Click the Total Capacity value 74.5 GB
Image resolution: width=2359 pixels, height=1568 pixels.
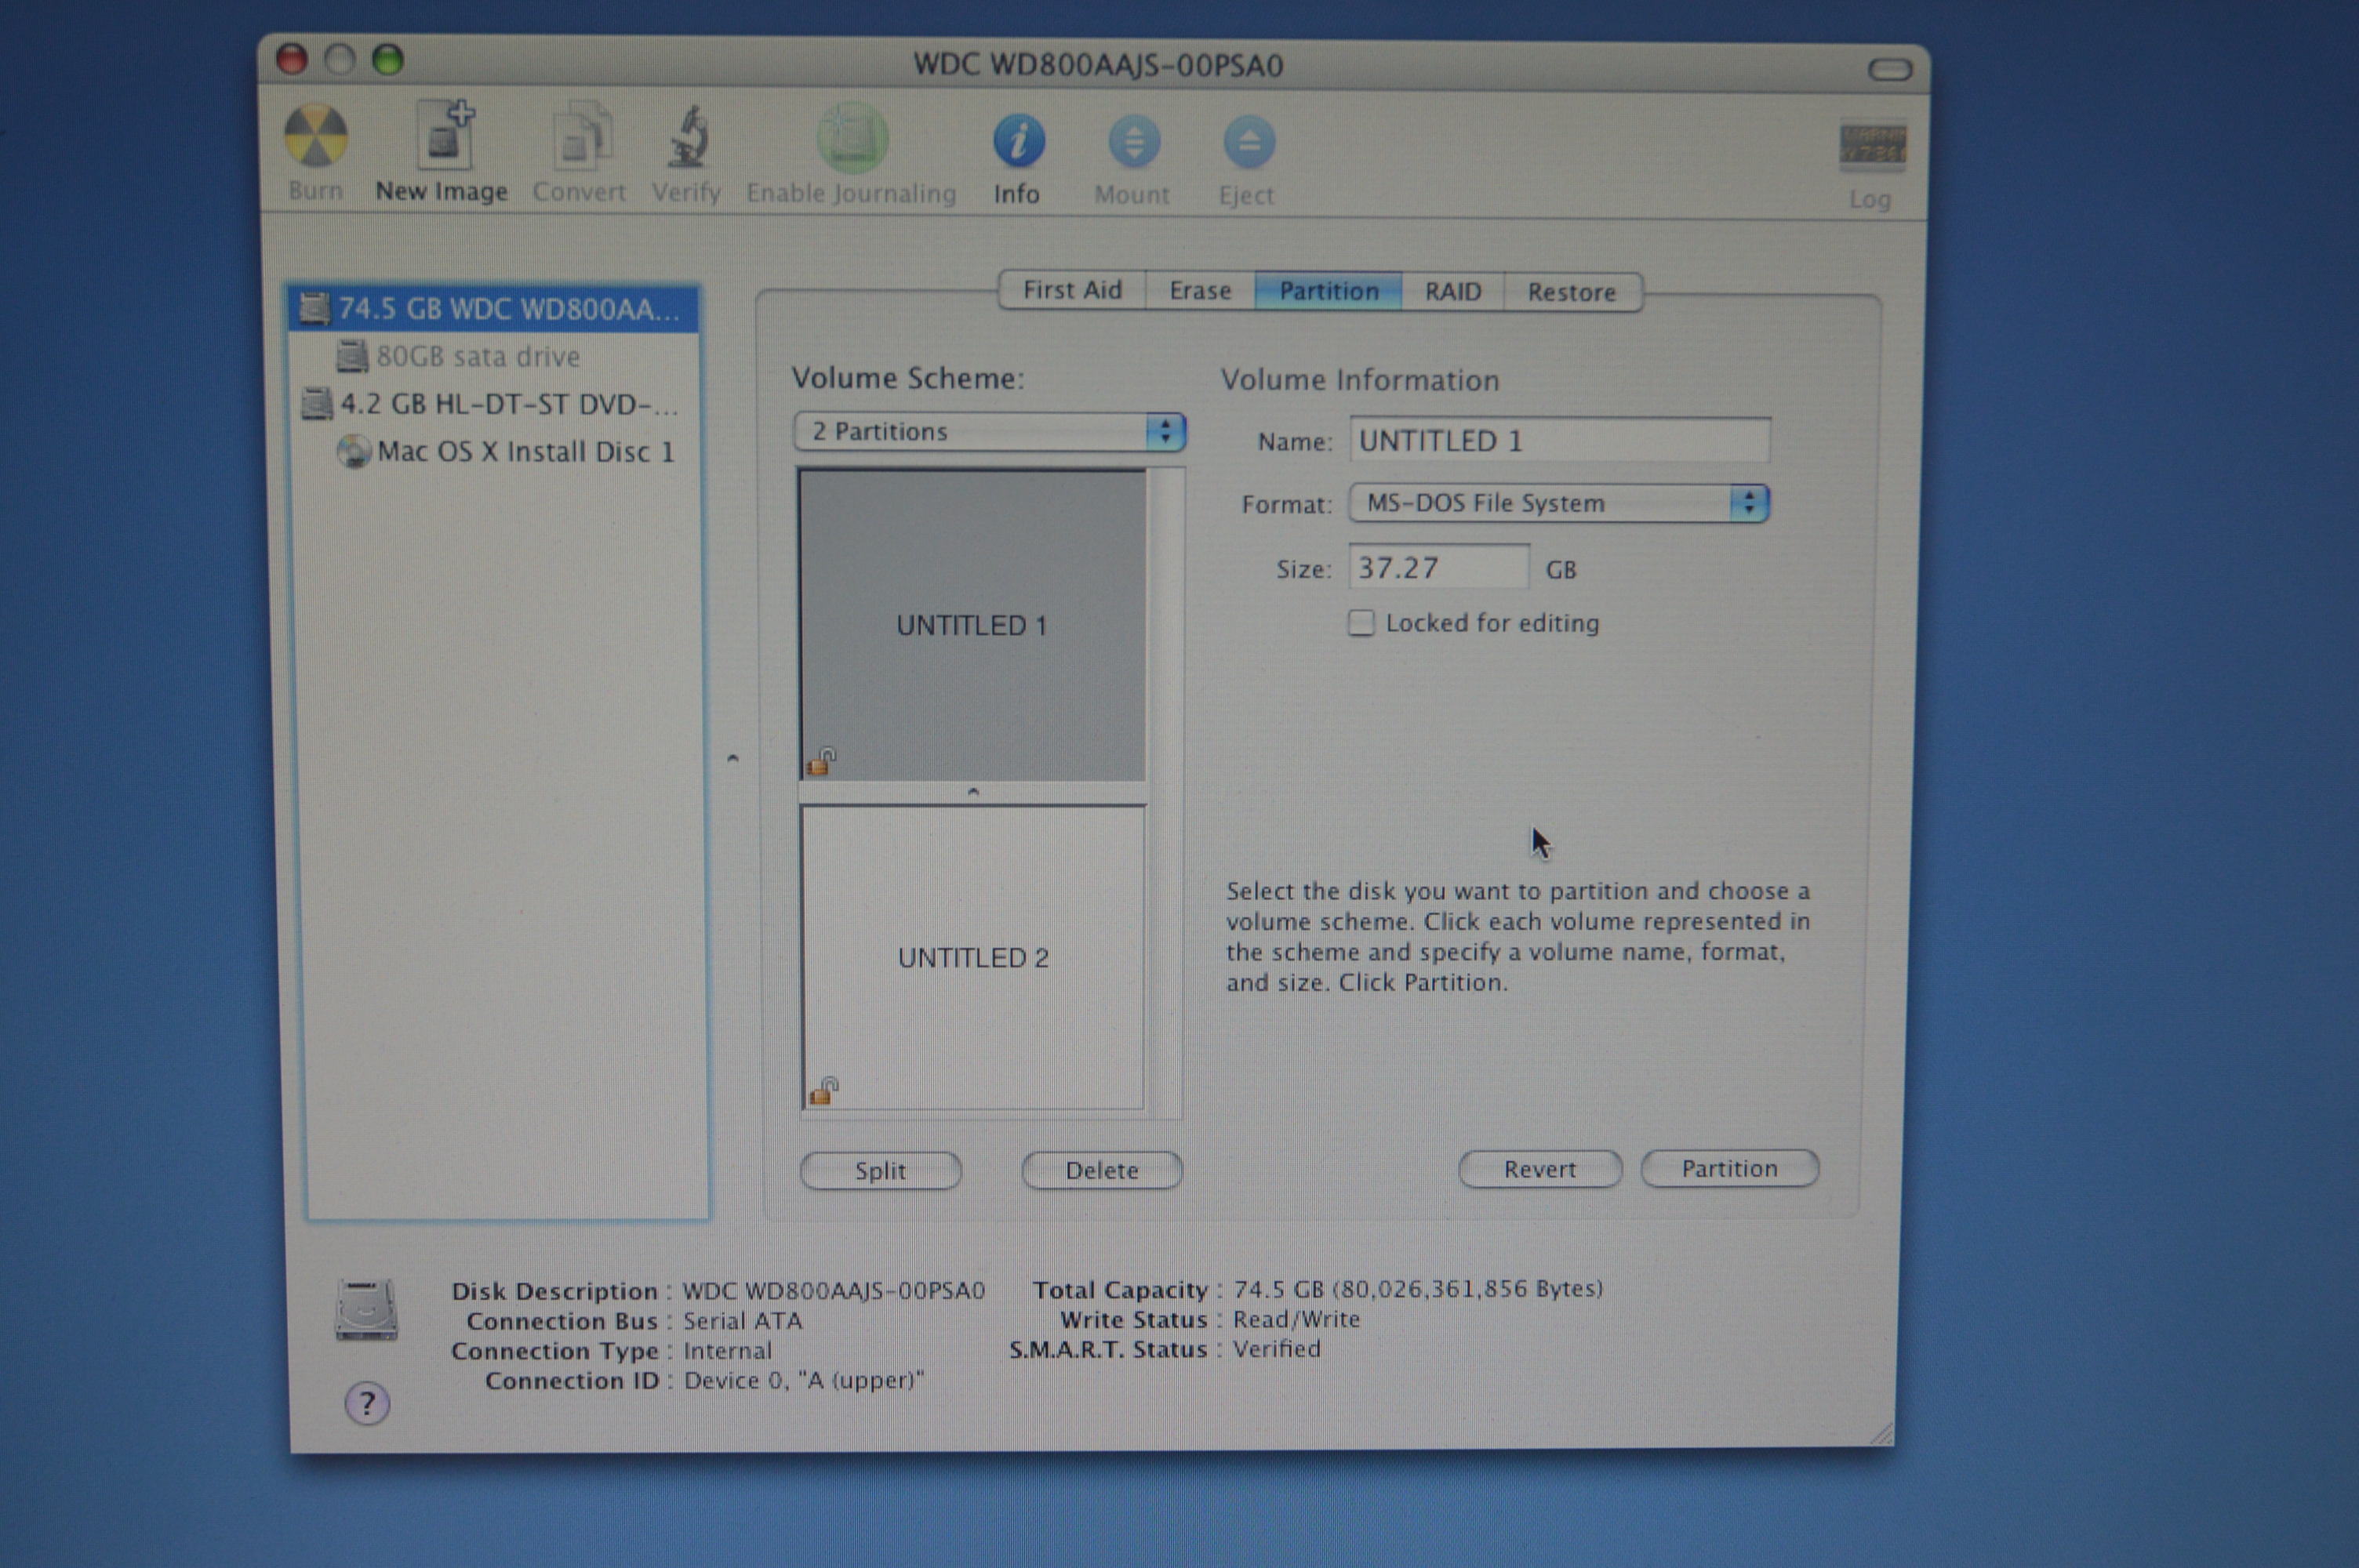(1418, 1289)
